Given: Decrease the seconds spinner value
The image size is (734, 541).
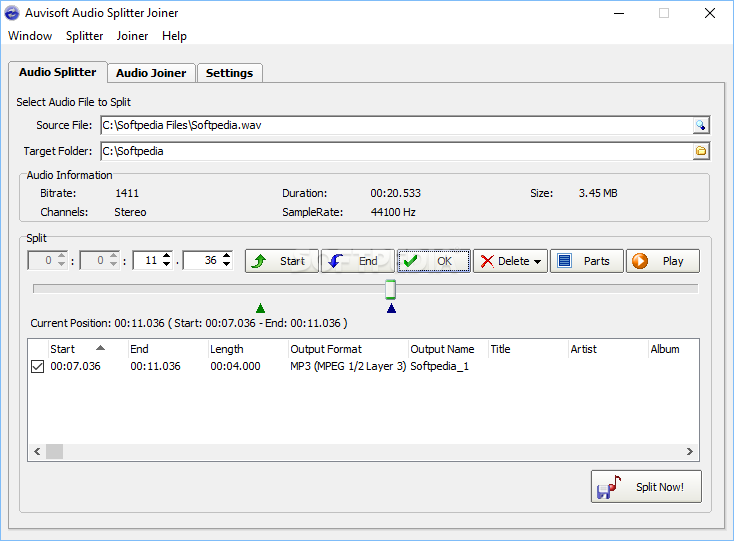Looking at the screenshot, I should [167, 264].
